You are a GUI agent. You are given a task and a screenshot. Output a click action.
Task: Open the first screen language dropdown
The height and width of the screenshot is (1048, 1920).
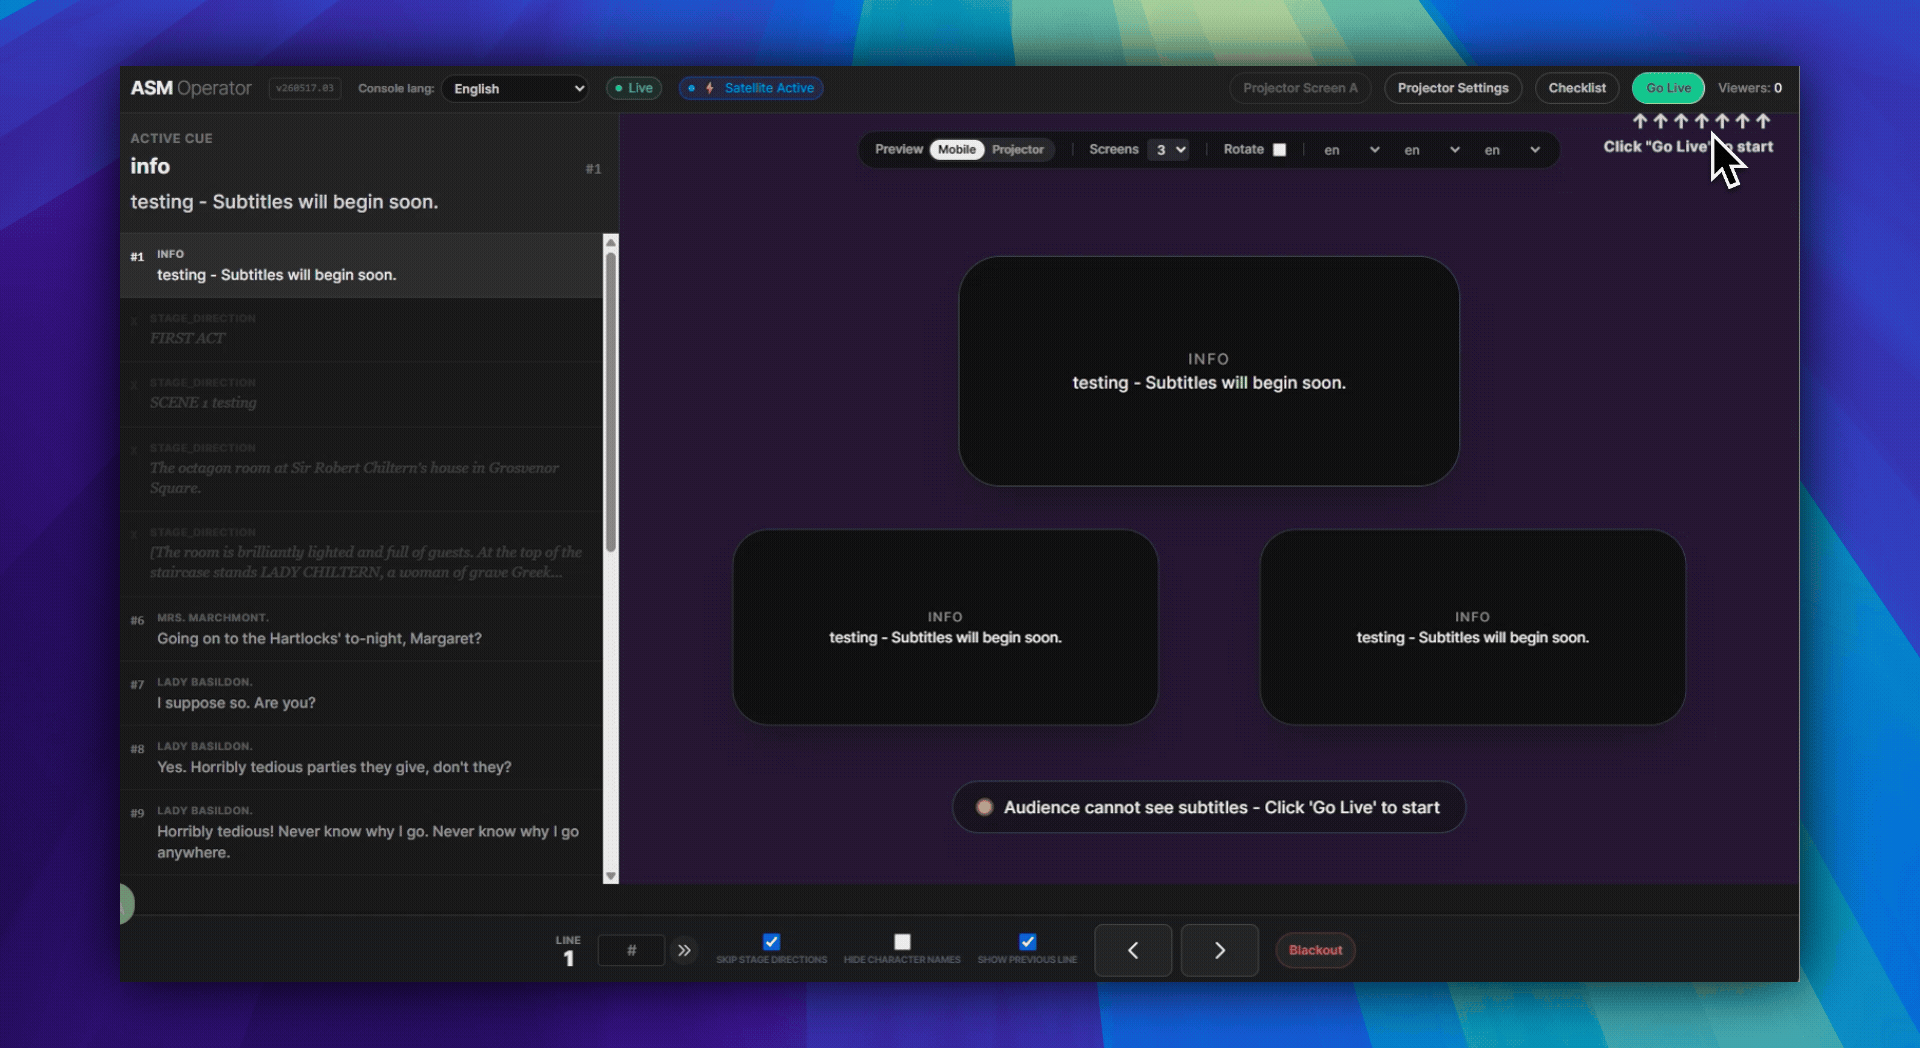[1352, 150]
